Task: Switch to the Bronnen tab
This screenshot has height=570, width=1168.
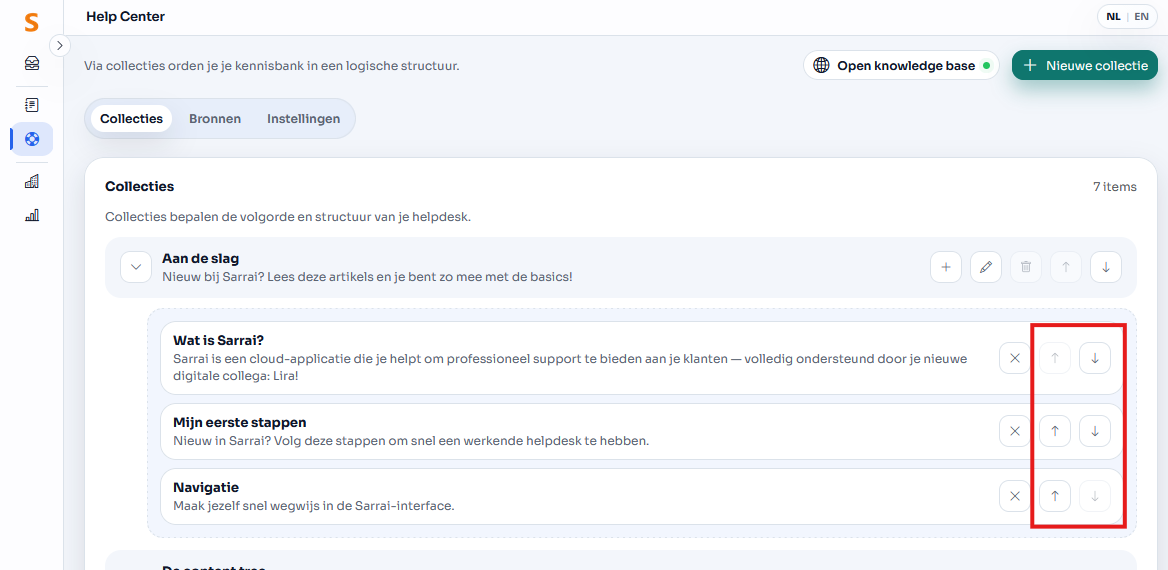Action: (x=215, y=119)
